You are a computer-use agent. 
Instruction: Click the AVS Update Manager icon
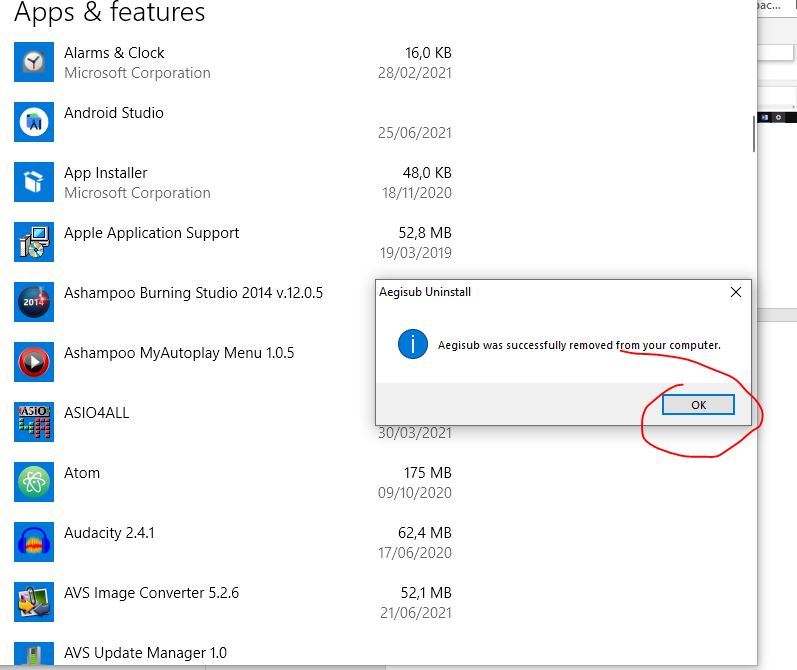tap(34, 654)
